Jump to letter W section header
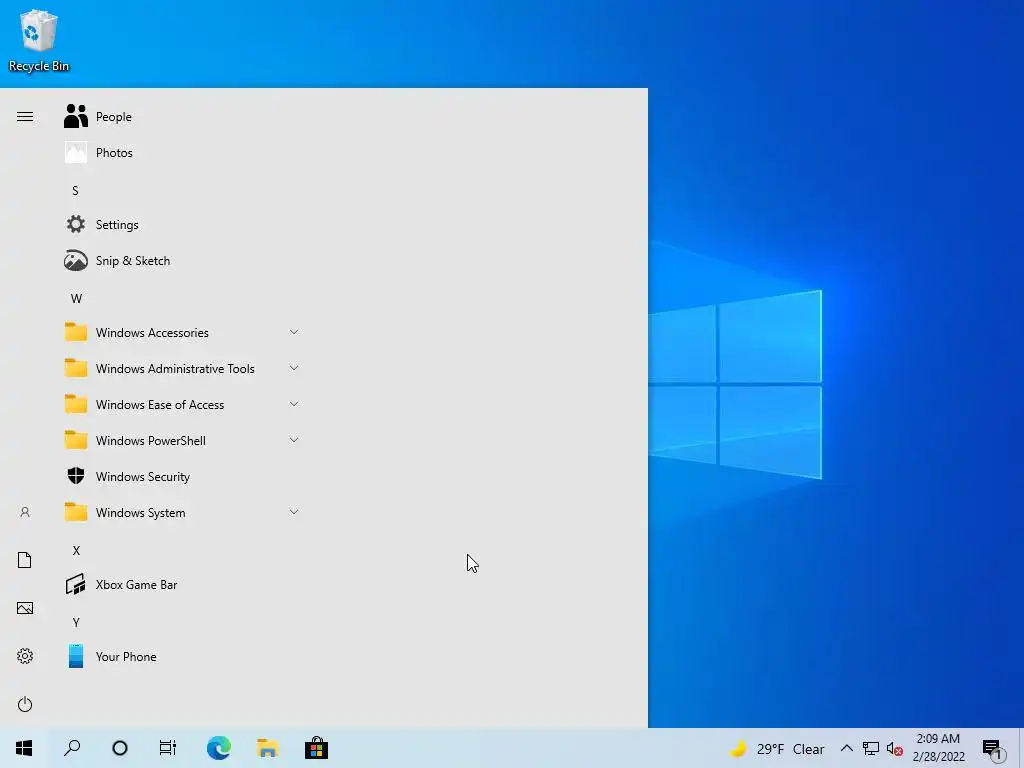 click(x=76, y=298)
